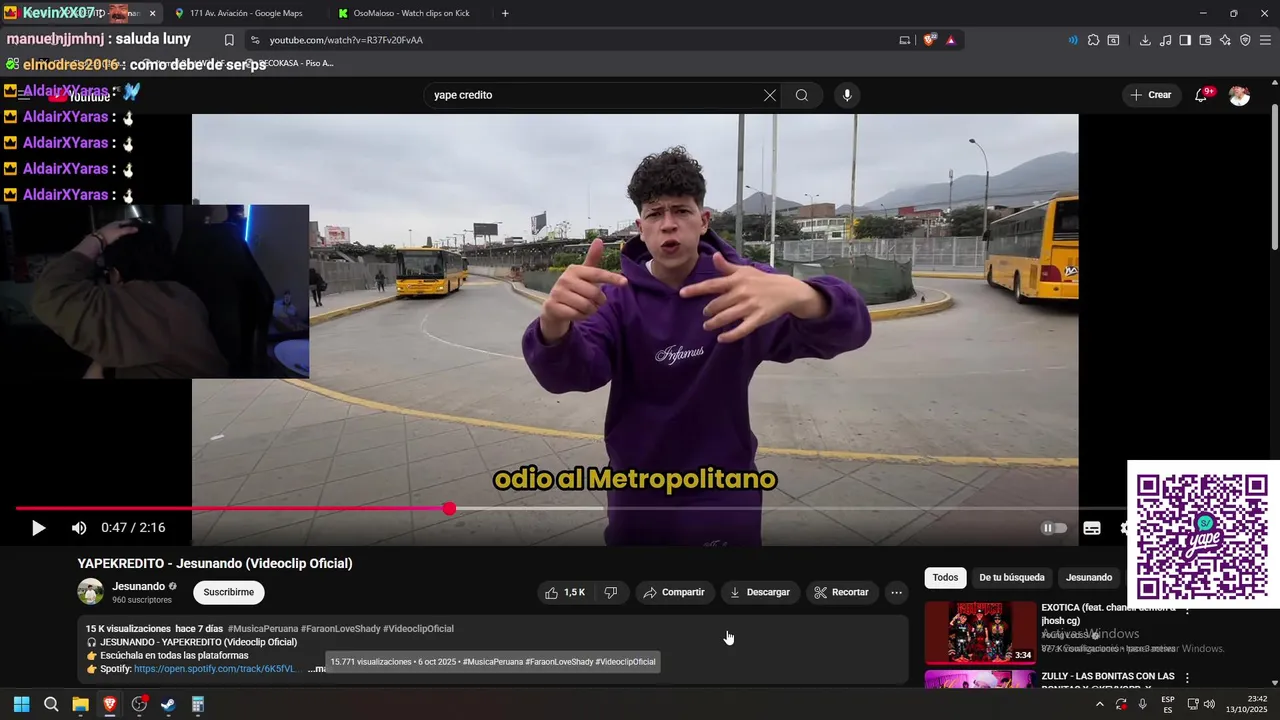This screenshot has height=720, width=1280.
Task: Open the browser downloads arrow icon
Action: click(x=1145, y=40)
